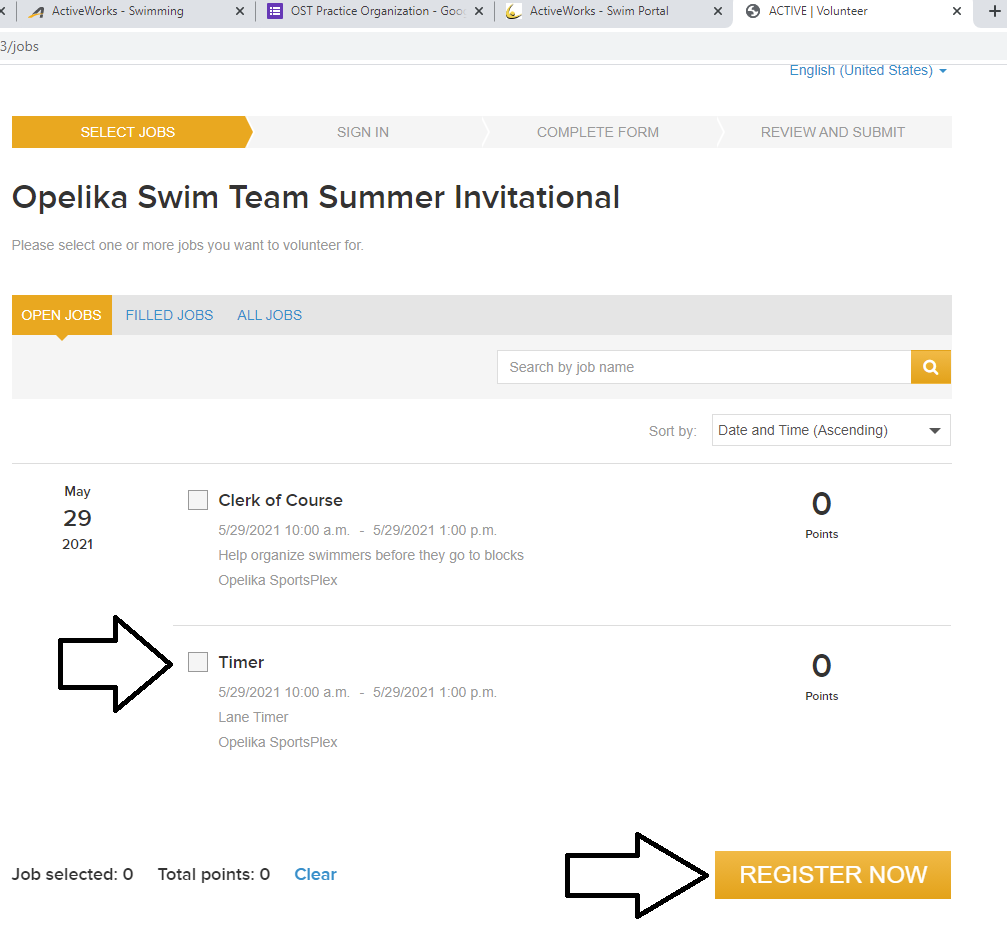Click the SIGN IN progress step
The width and height of the screenshot is (1007, 932).
[x=363, y=132]
